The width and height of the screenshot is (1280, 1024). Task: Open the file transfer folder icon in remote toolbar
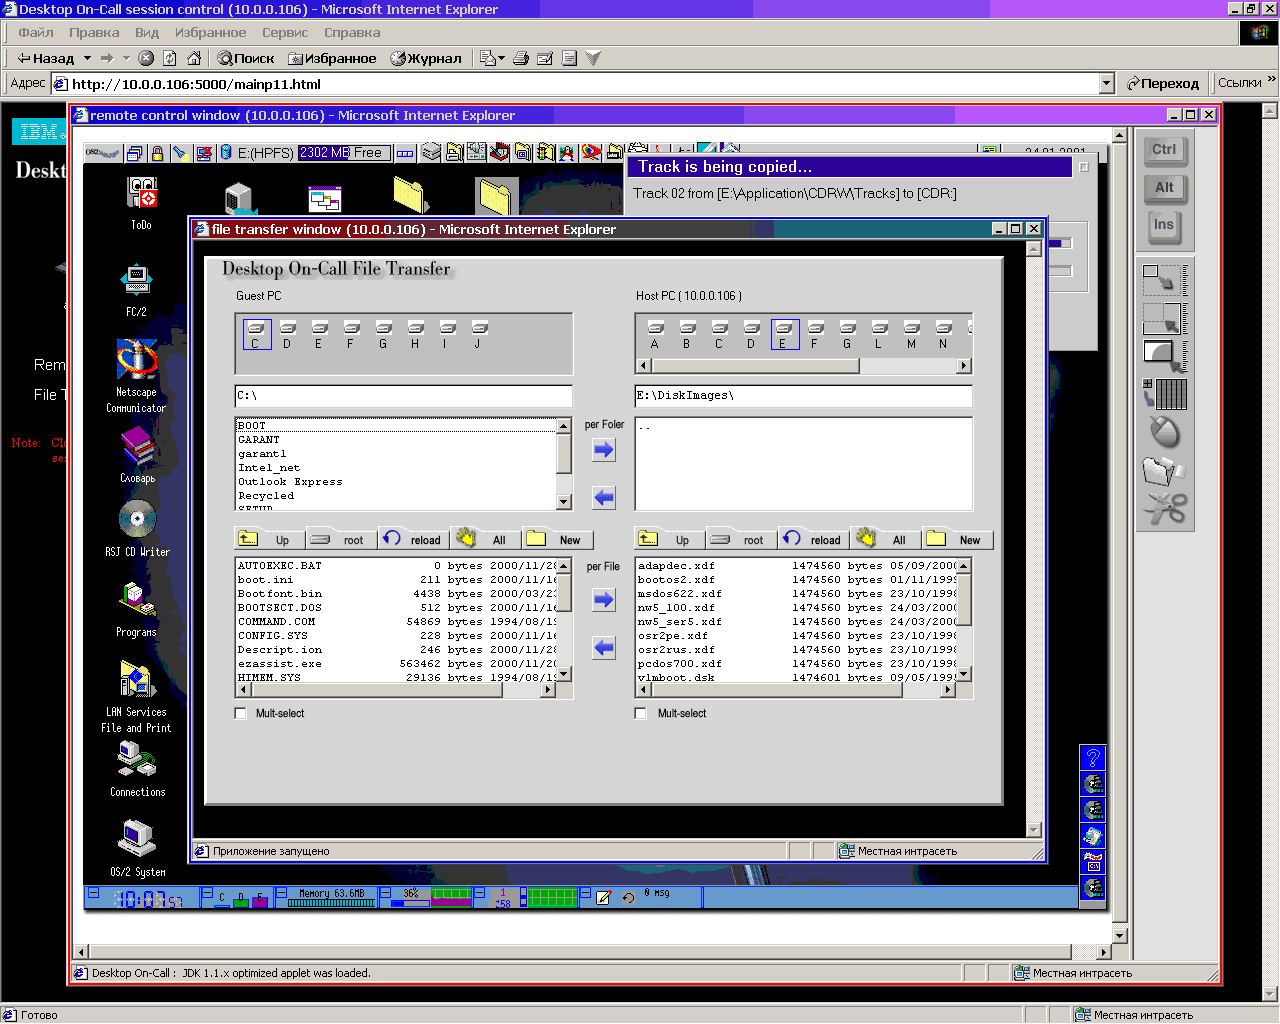tap(1164, 470)
